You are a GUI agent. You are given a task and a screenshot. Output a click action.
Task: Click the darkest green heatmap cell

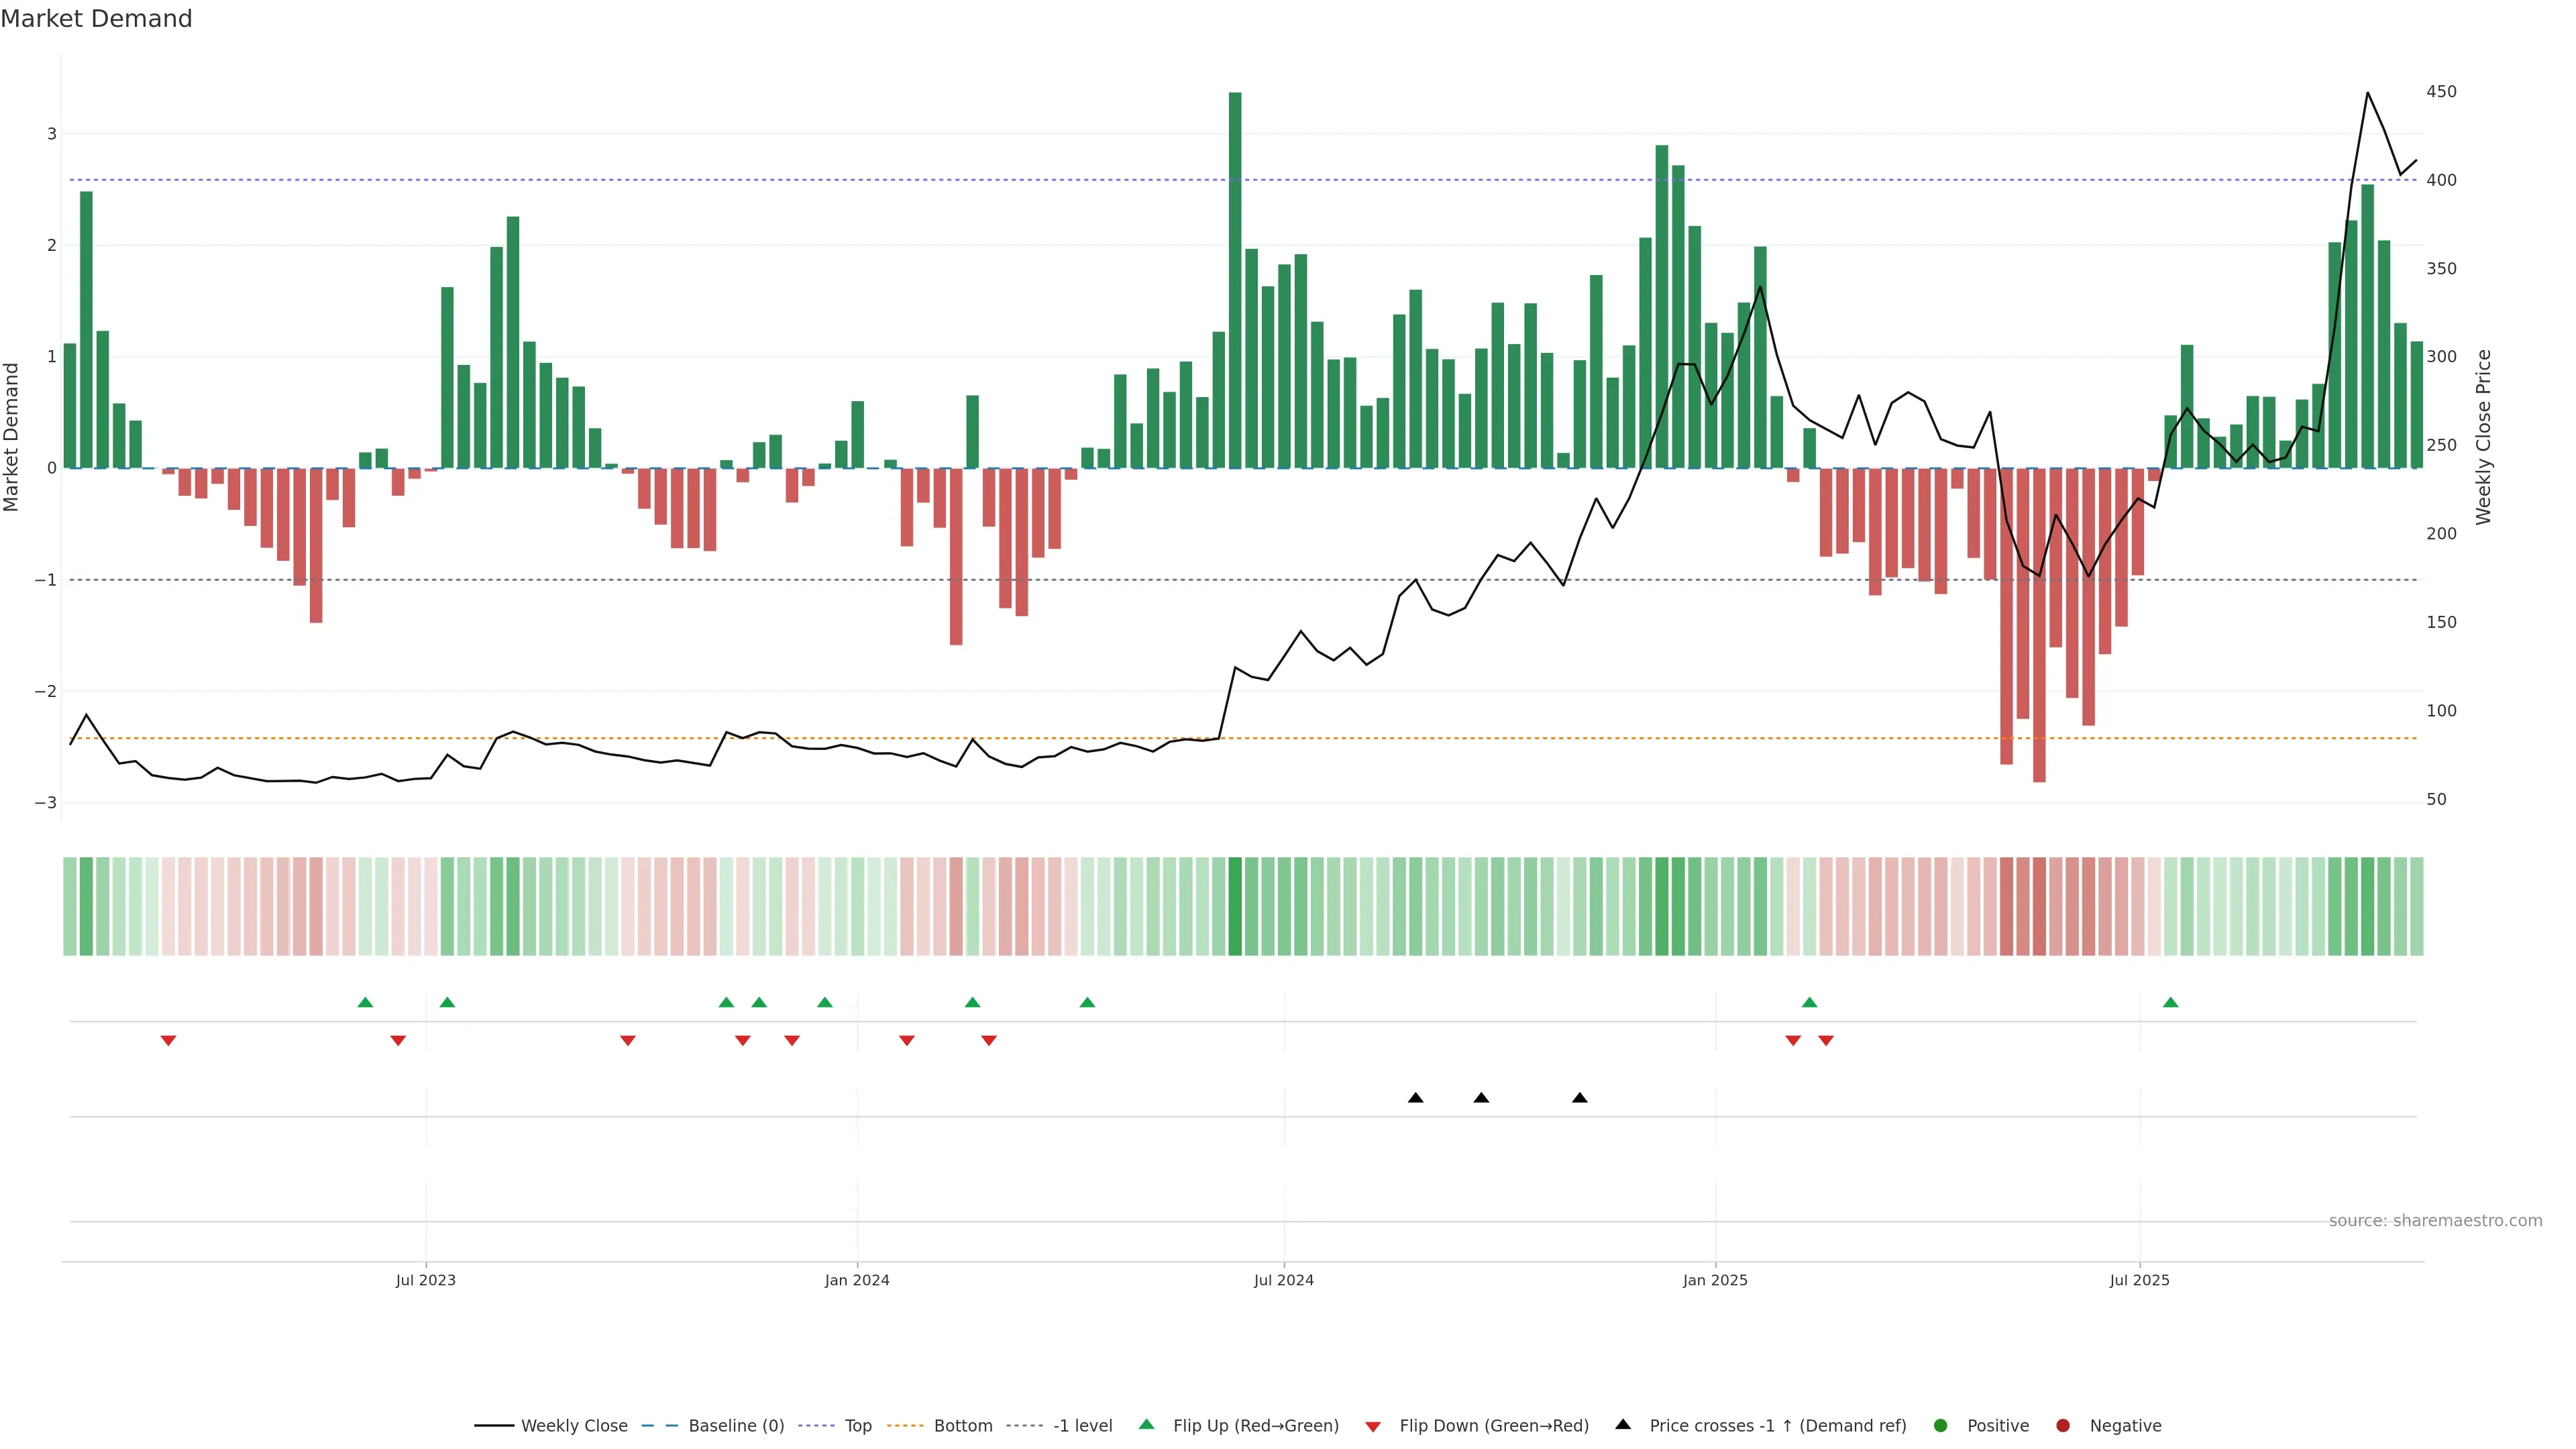pos(1234,906)
